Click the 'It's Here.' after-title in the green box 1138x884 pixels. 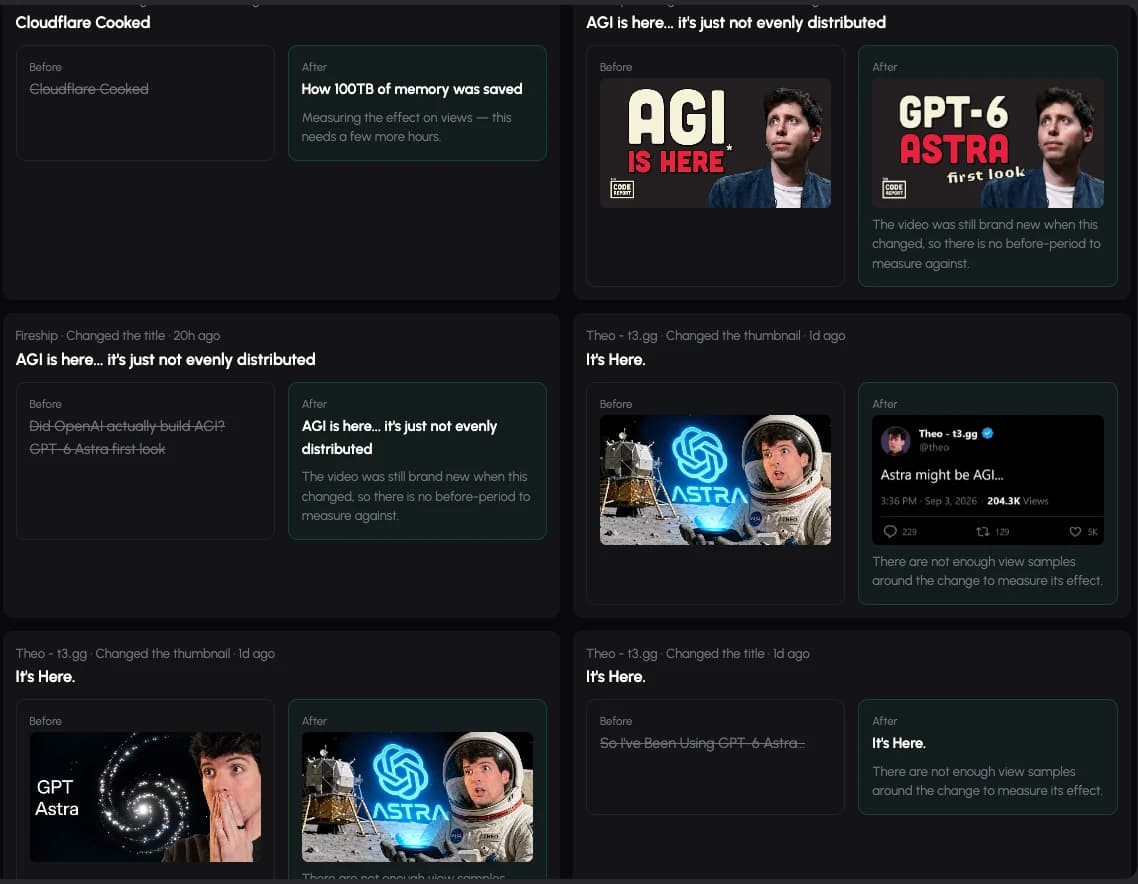click(x=898, y=743)
